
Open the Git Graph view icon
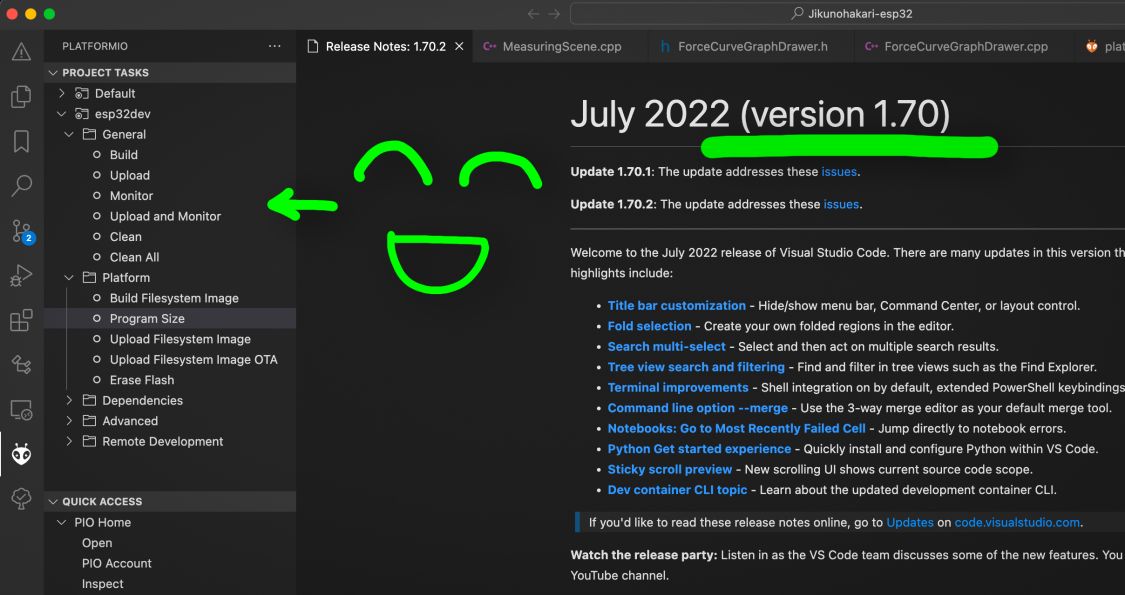coord(22,365)
